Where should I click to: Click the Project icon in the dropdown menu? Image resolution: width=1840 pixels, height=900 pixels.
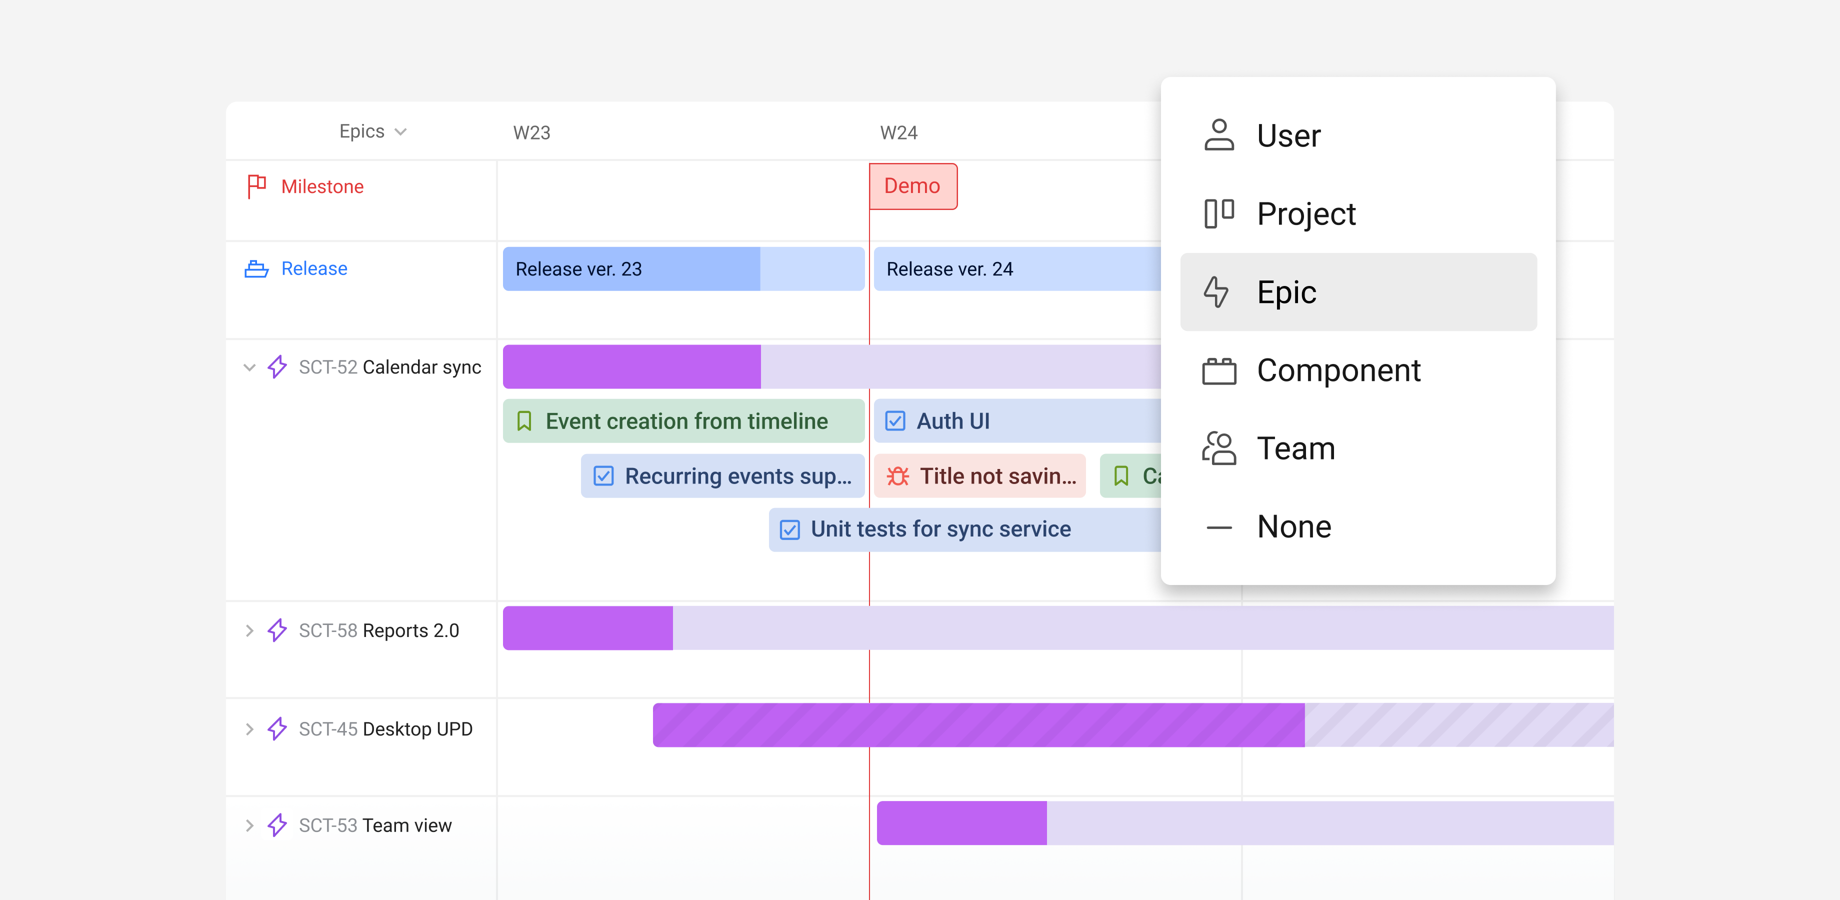click(x=1219, y=213)
